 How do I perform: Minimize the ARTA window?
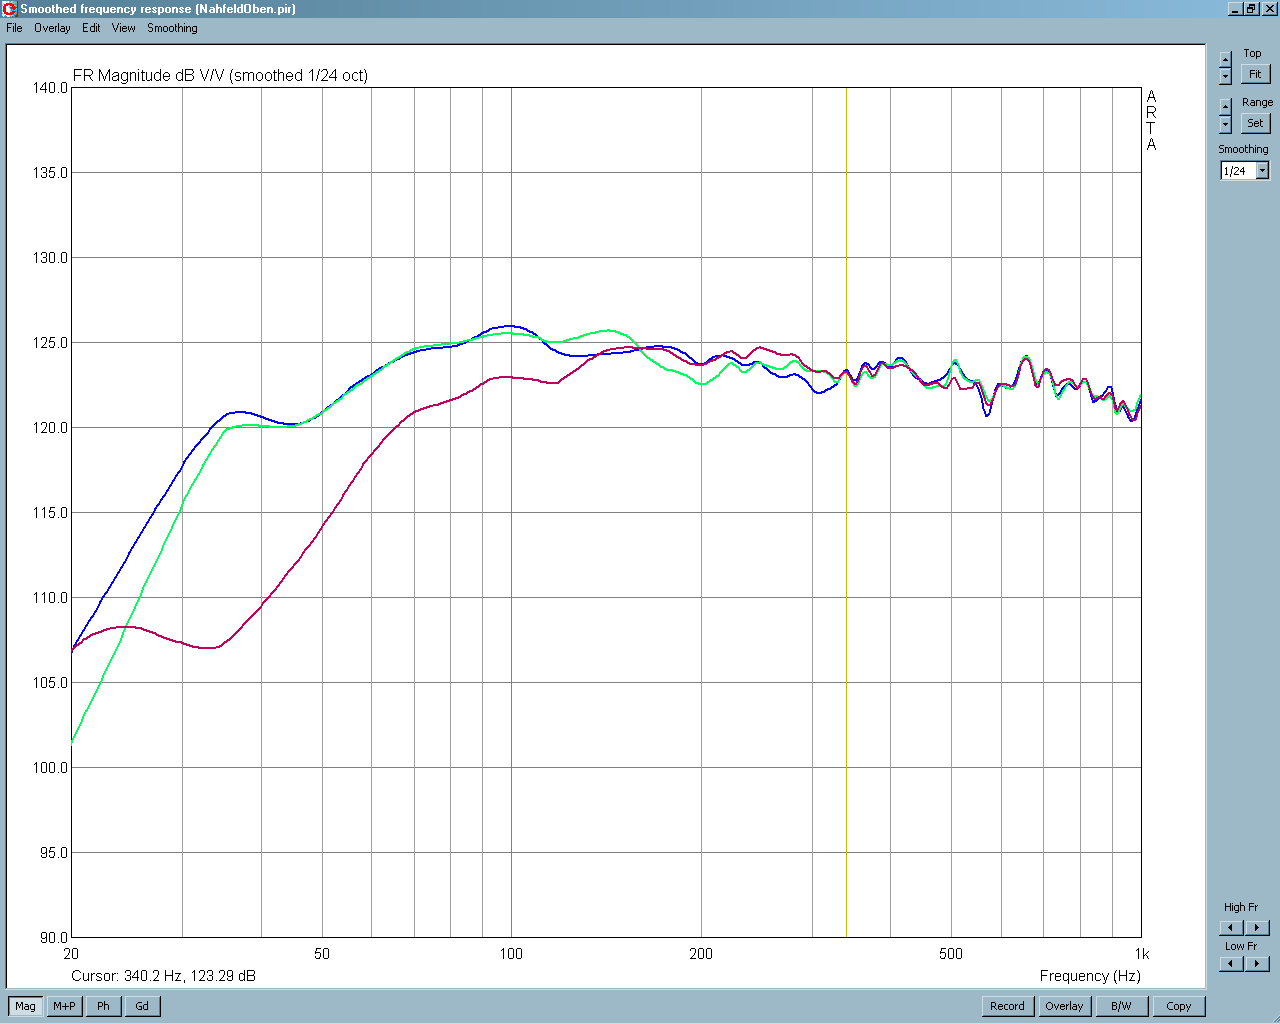(1235, 9)
